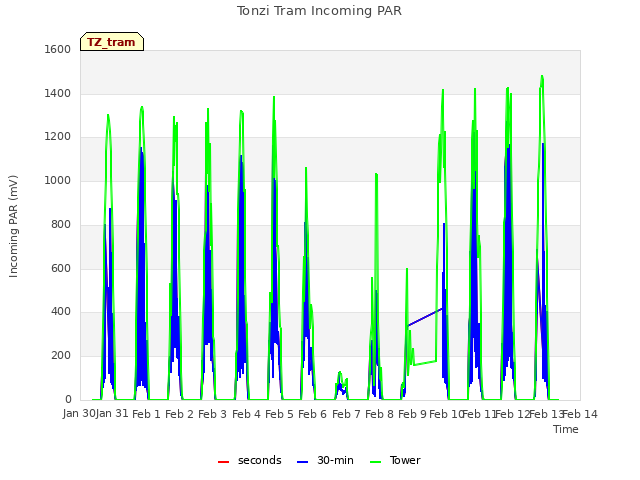Click the Feb 6 x-axis label
Viewport: 640px width, 480px height.
pyautogui.click(x=313, y=414)
